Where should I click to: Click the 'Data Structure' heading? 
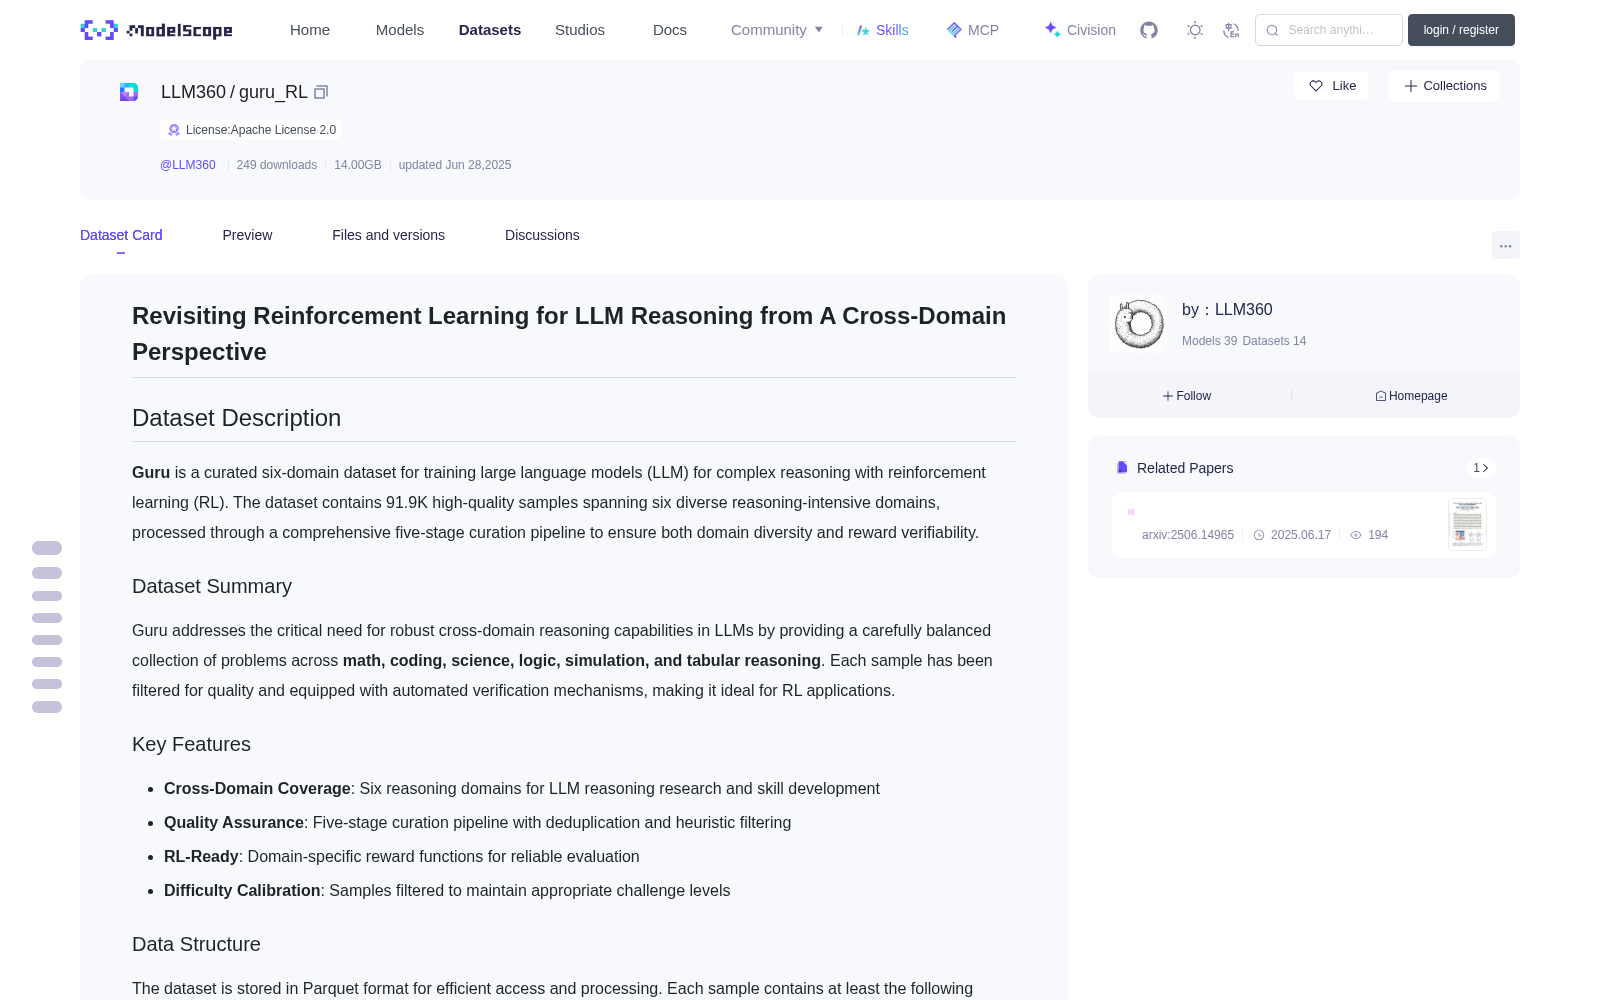(196, 944)
